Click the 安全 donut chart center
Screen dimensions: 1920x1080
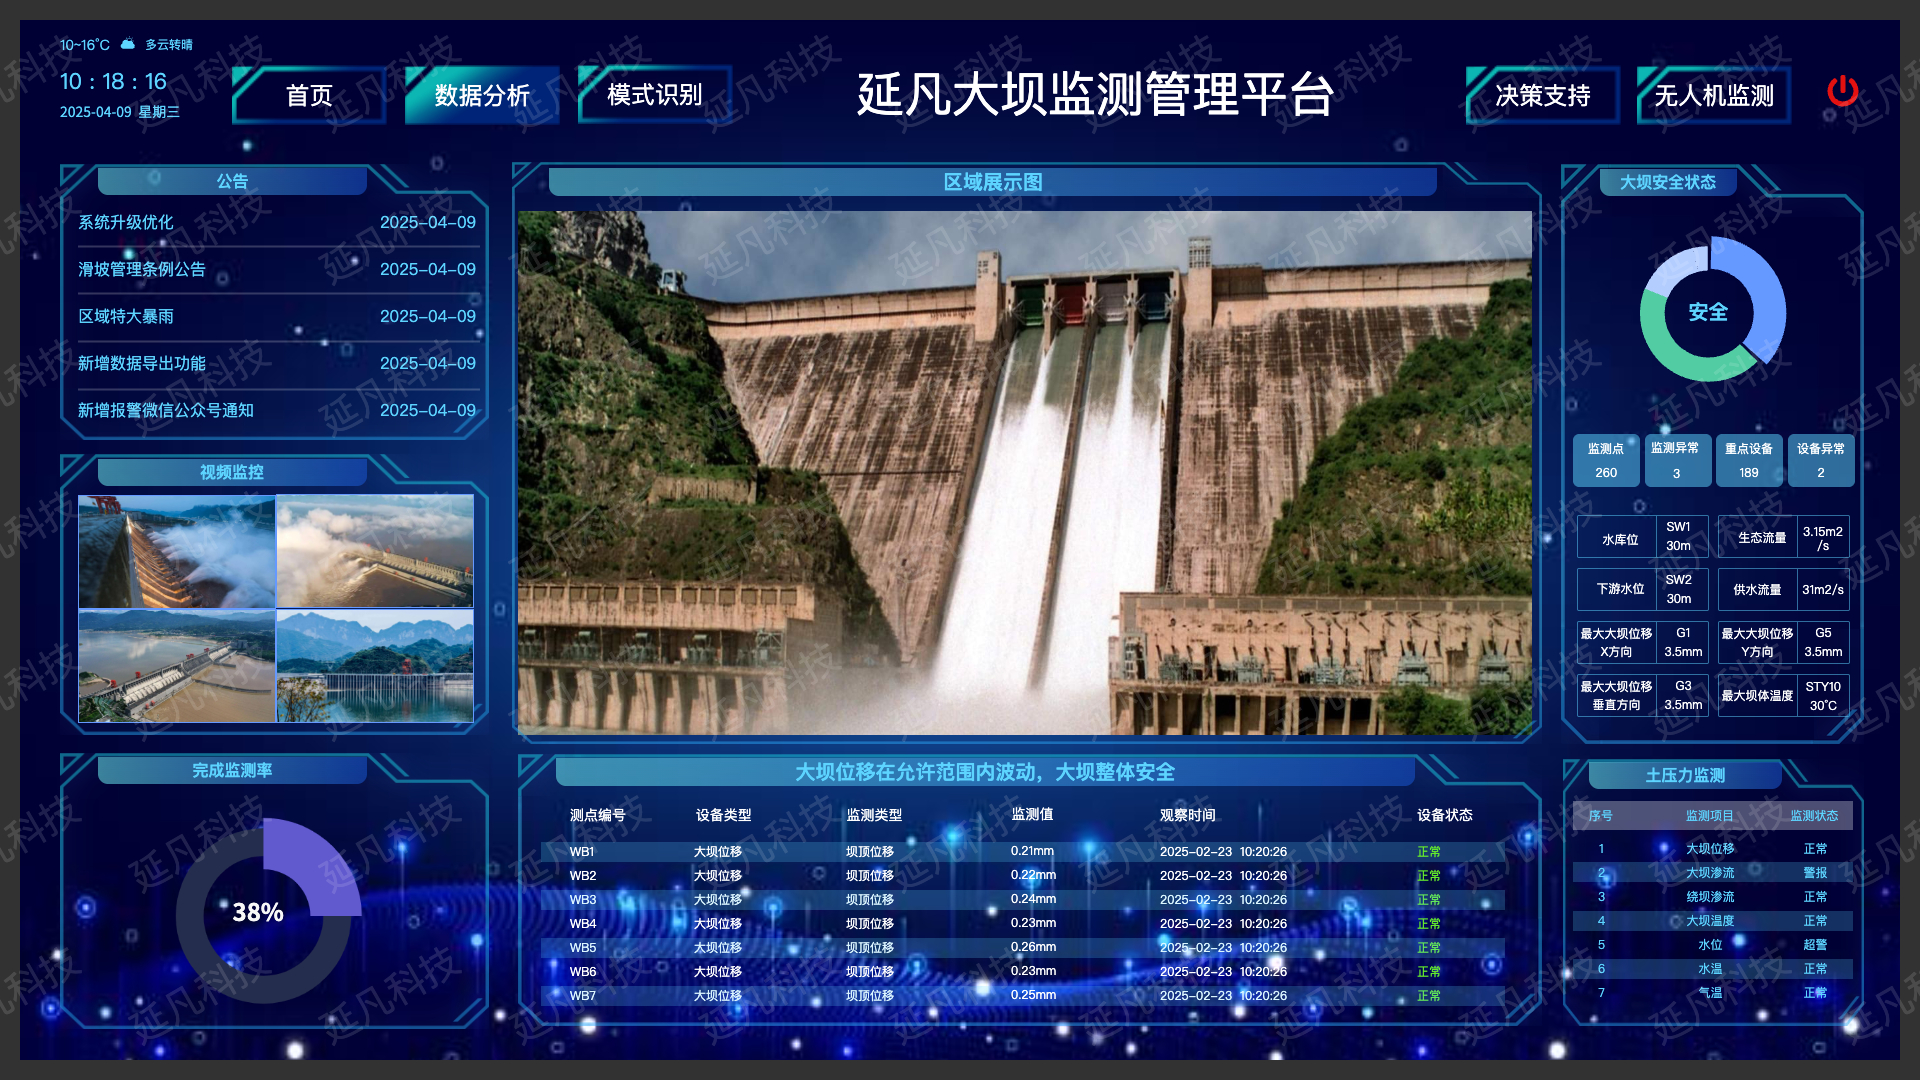click(x=1708, y=312)
